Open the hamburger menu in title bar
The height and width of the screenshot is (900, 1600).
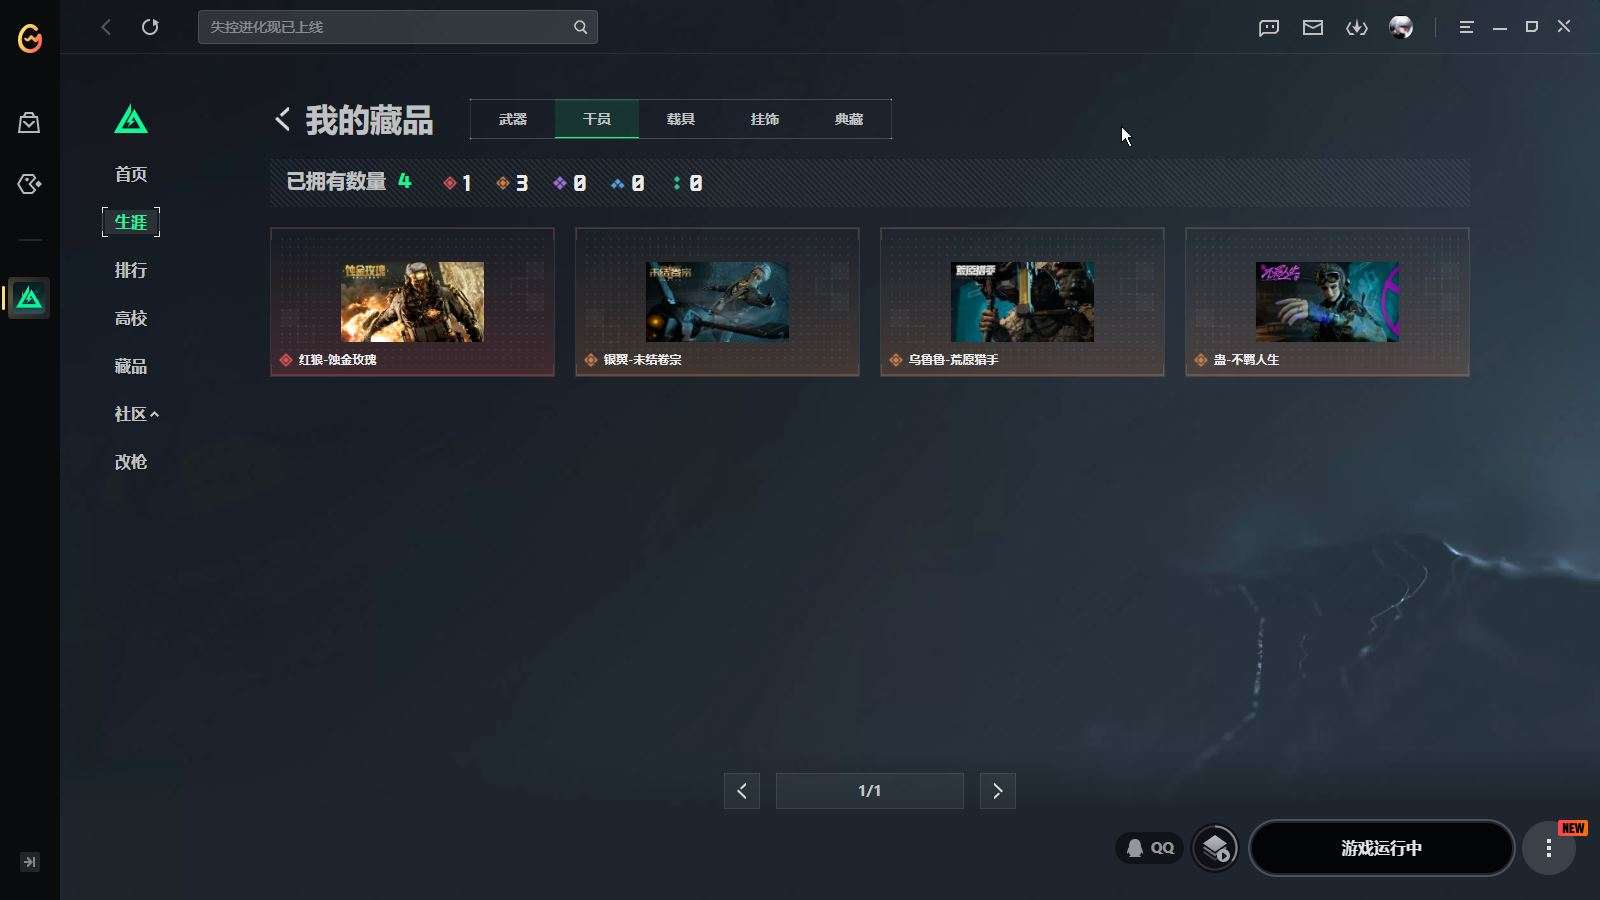(x=1466, y=28)
